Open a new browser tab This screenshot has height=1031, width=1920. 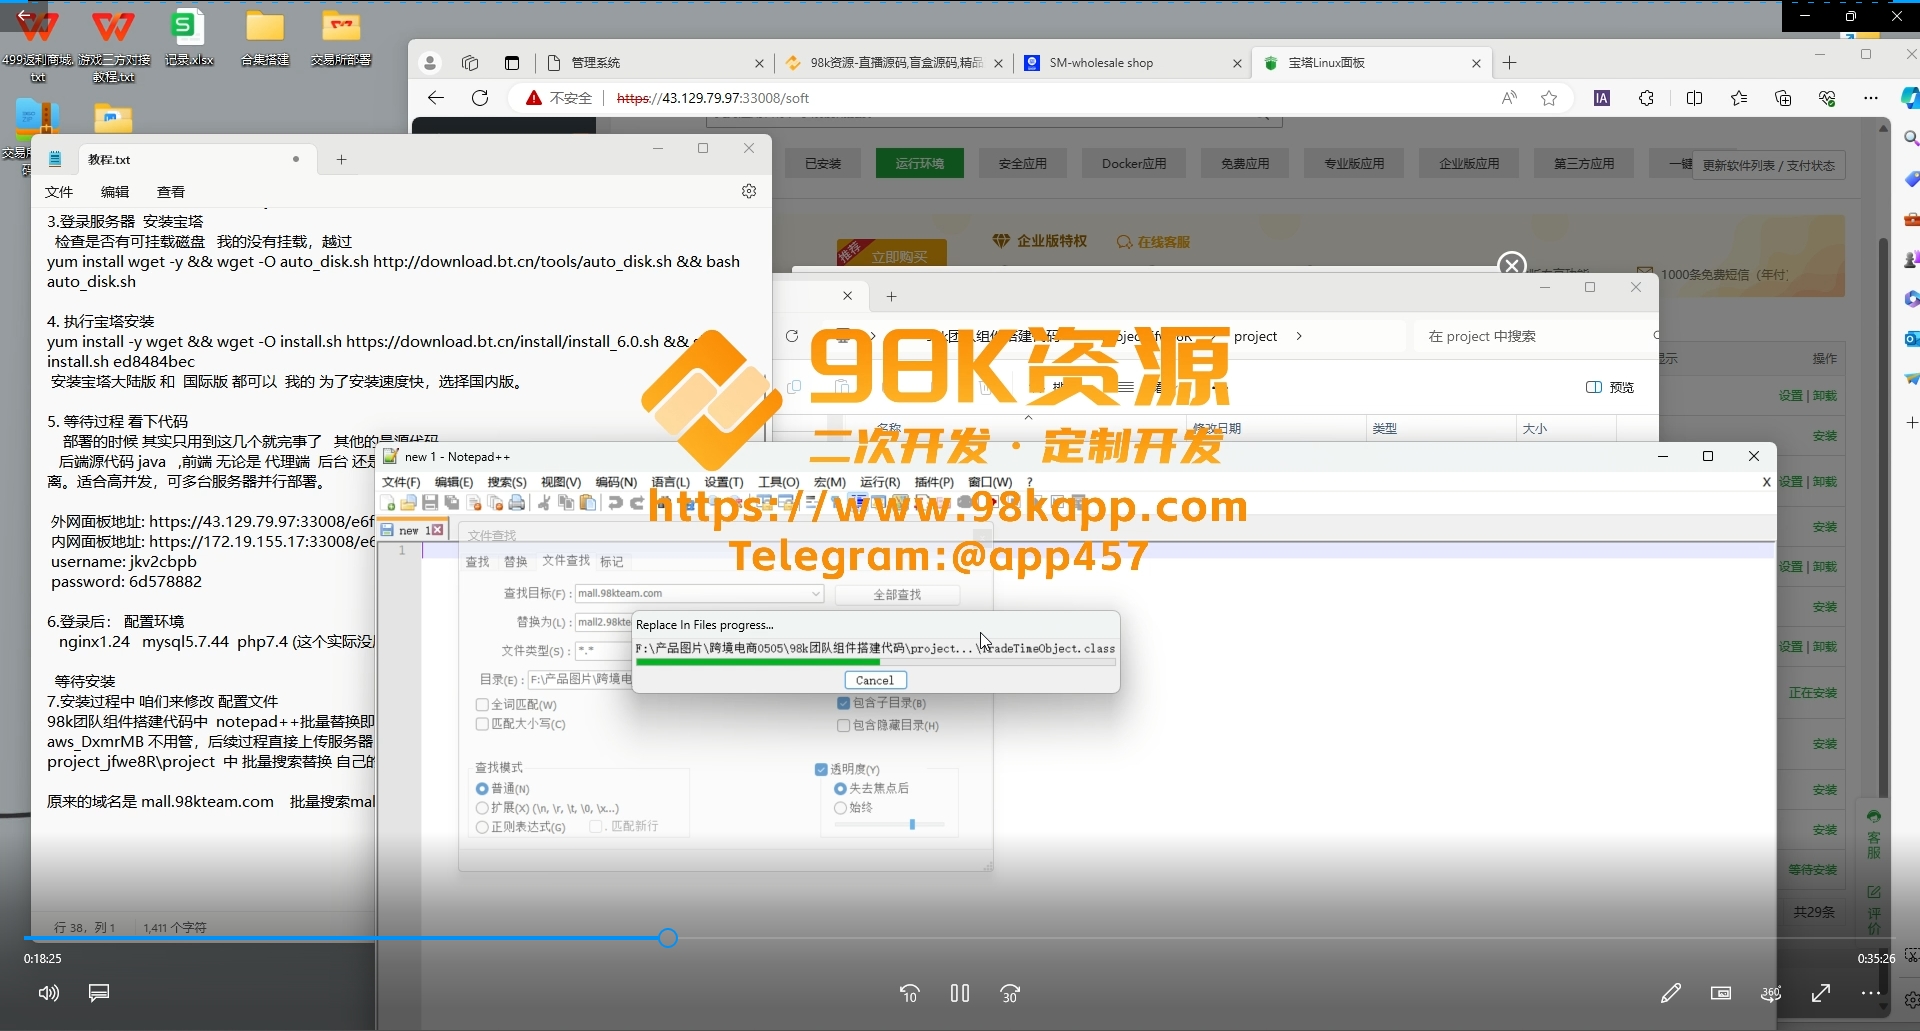tap(1510, 63)
